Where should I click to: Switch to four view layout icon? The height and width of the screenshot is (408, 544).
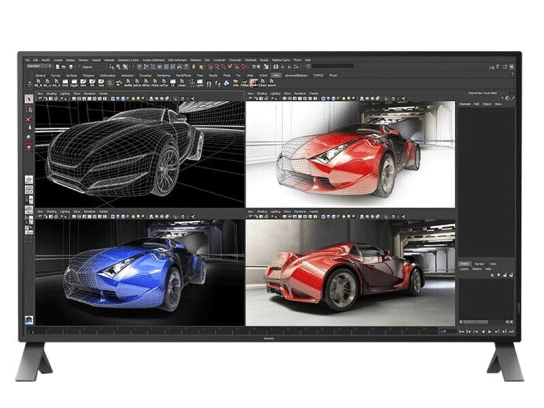[x=29, y=189]
